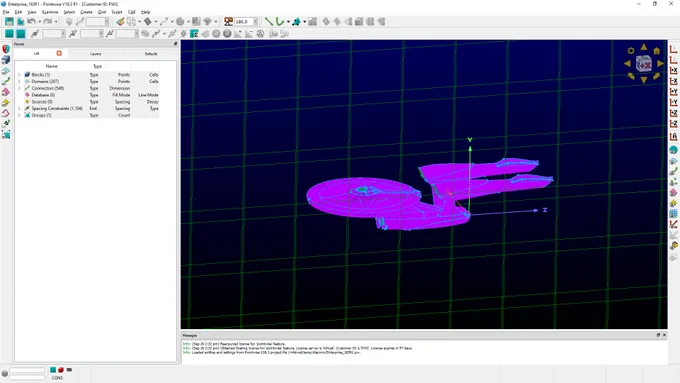Open the Grid menu
This screenshot has height=383, width=680.
point(102,12)
